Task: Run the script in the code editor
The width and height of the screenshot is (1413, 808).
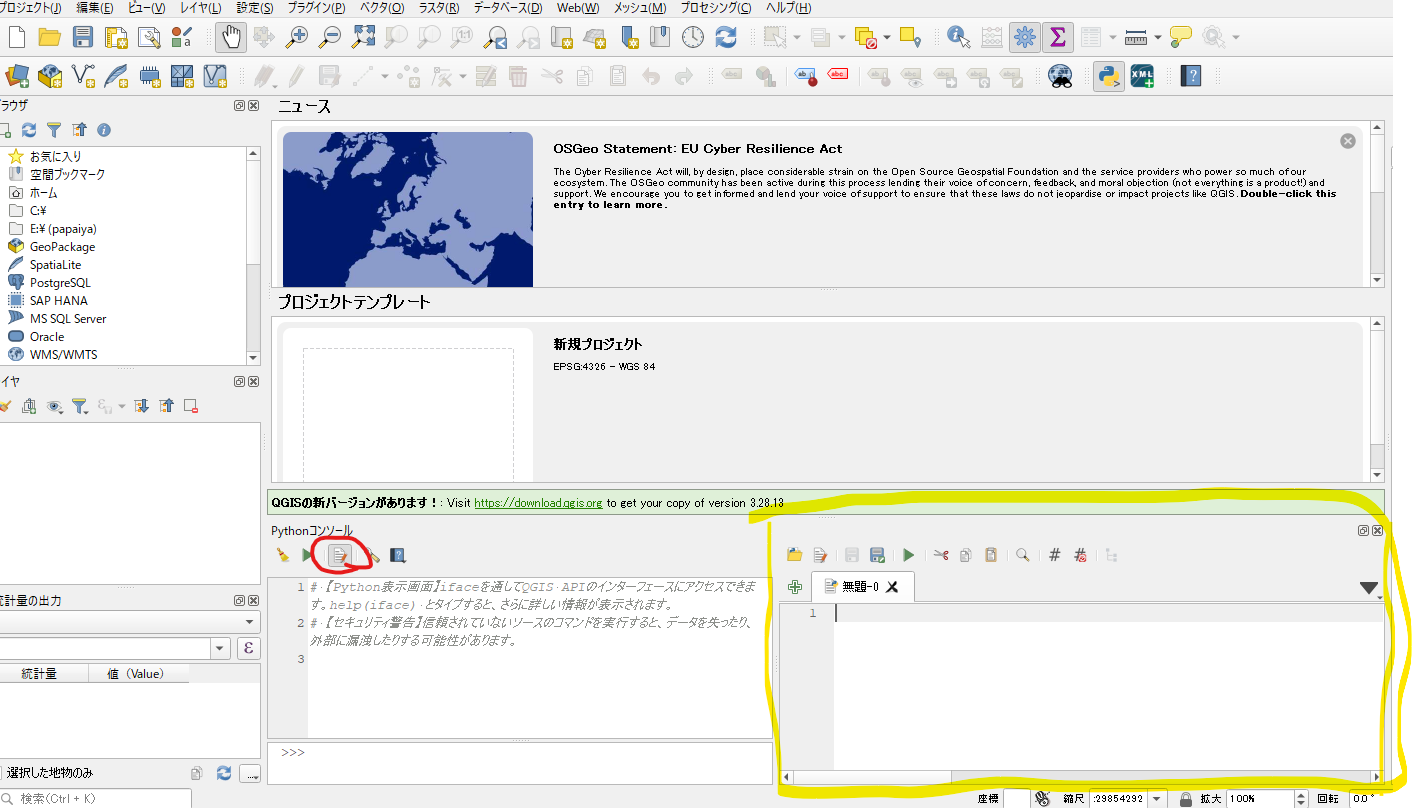Action: pos(908,554)
